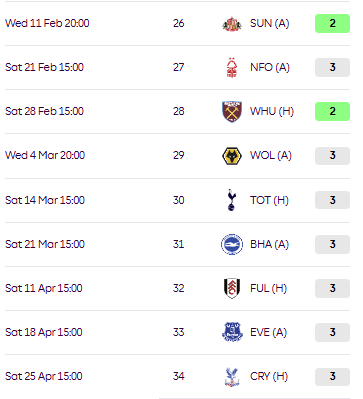Open the WOL (A) fixture link
The height and width of the screenshot is (399, 363).
coord(271,155)
